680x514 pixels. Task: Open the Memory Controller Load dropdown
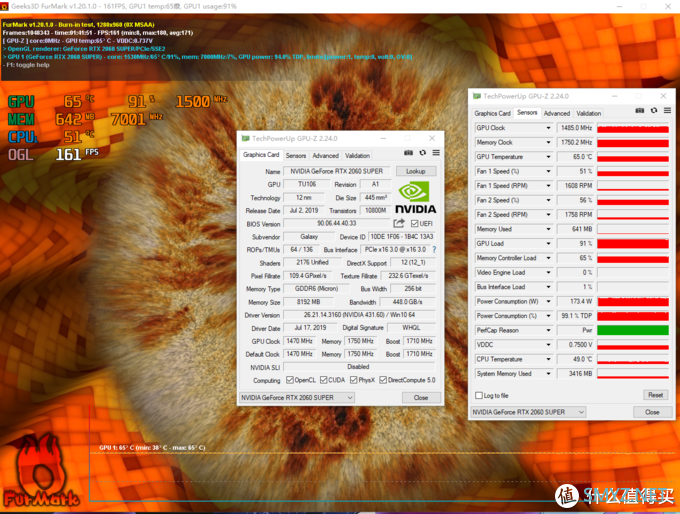(548, 258)
